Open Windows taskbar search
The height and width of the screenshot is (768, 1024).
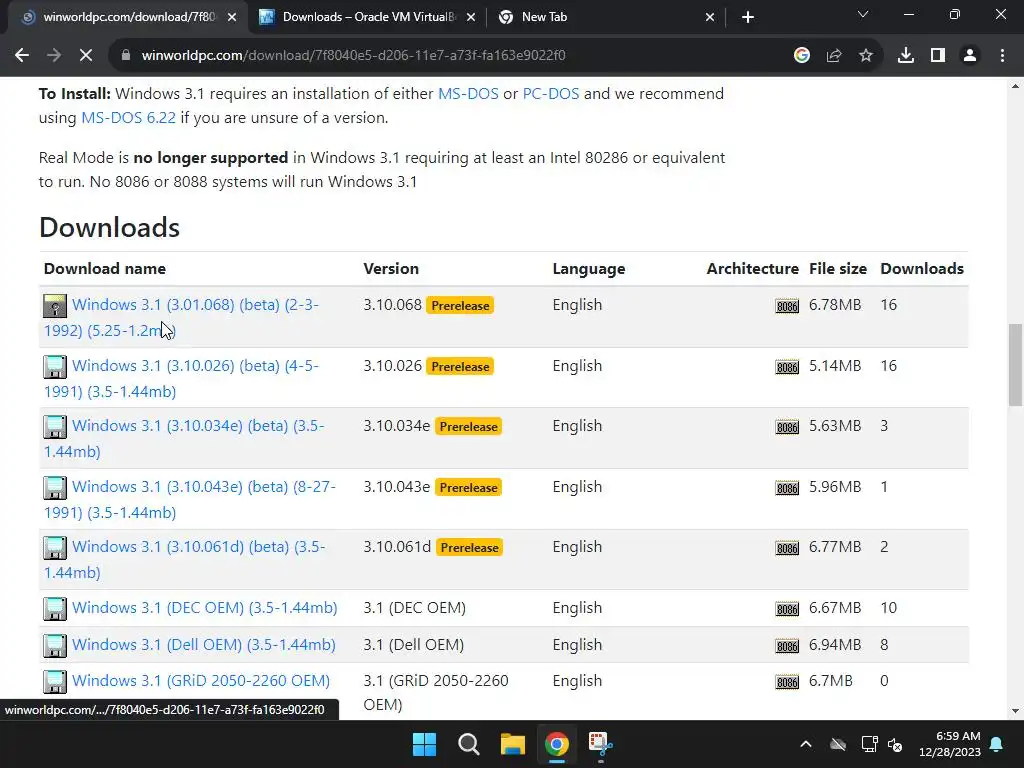coord(468,744)
